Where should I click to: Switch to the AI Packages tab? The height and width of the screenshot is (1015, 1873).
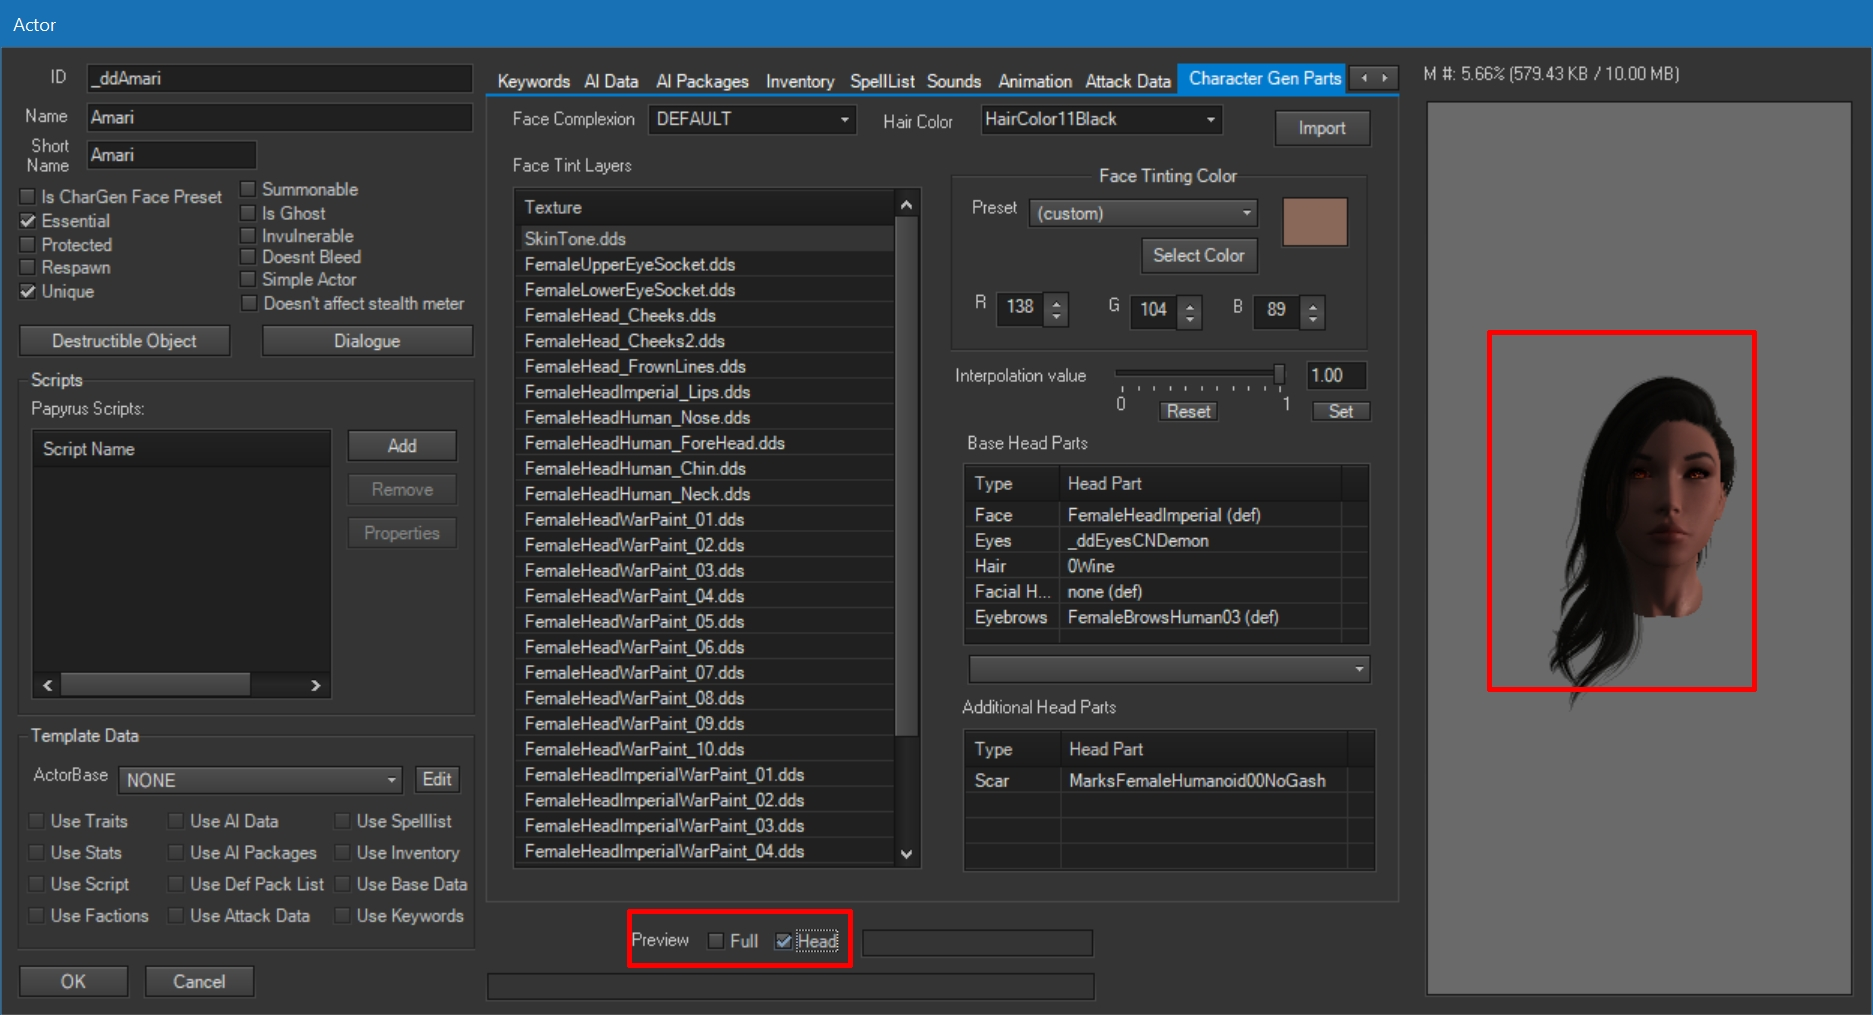coord(702,81)
